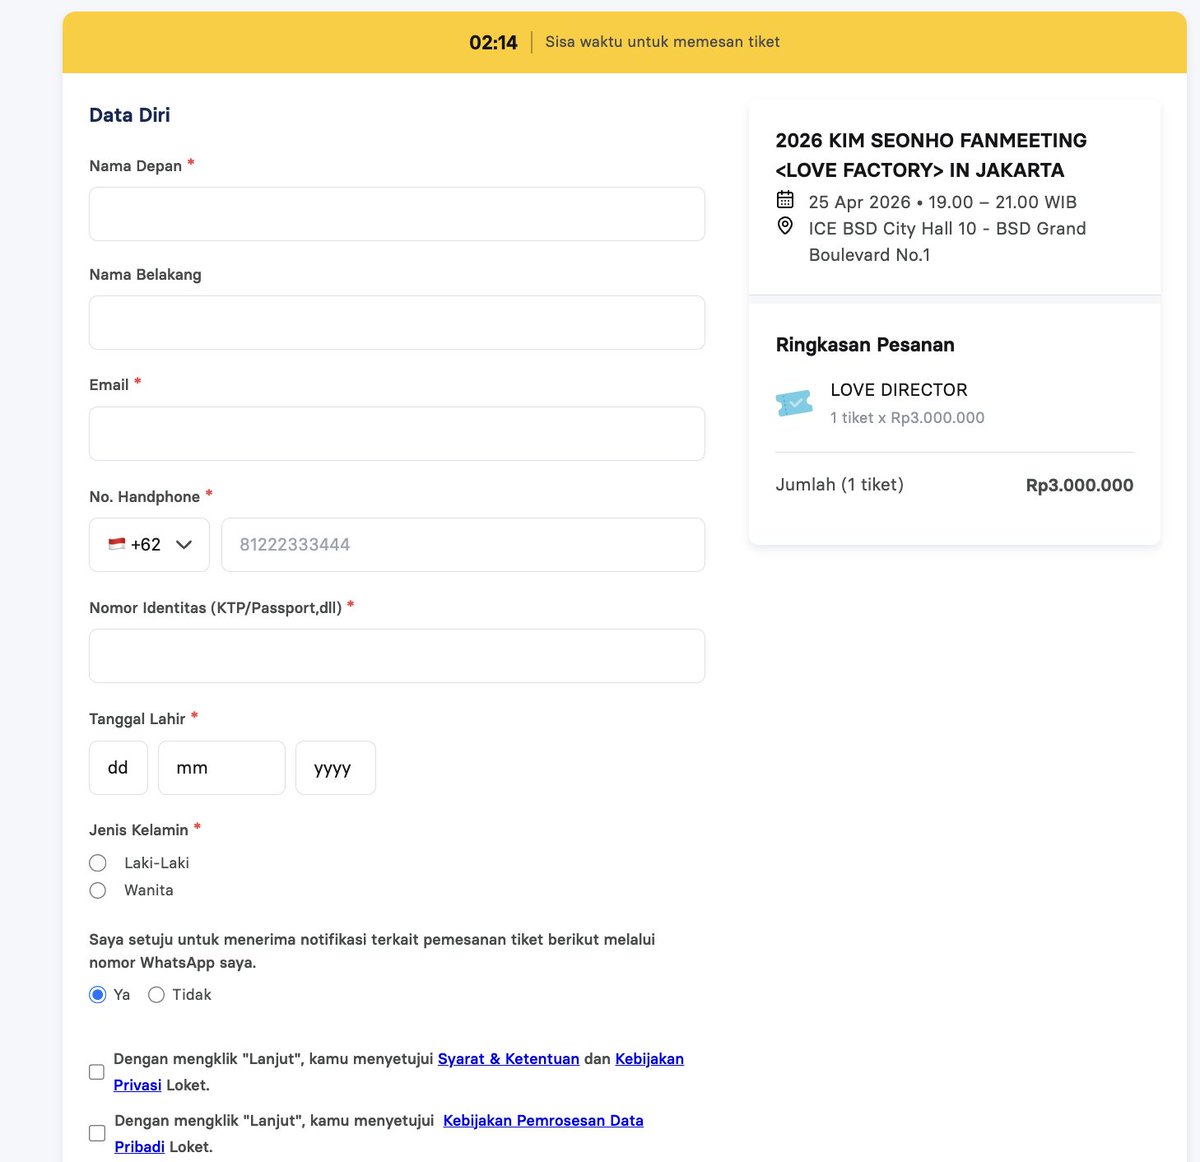
Task: Choose Ya for WhatsApp notifications
Action: pyautogui.click(x=98, y=995)
